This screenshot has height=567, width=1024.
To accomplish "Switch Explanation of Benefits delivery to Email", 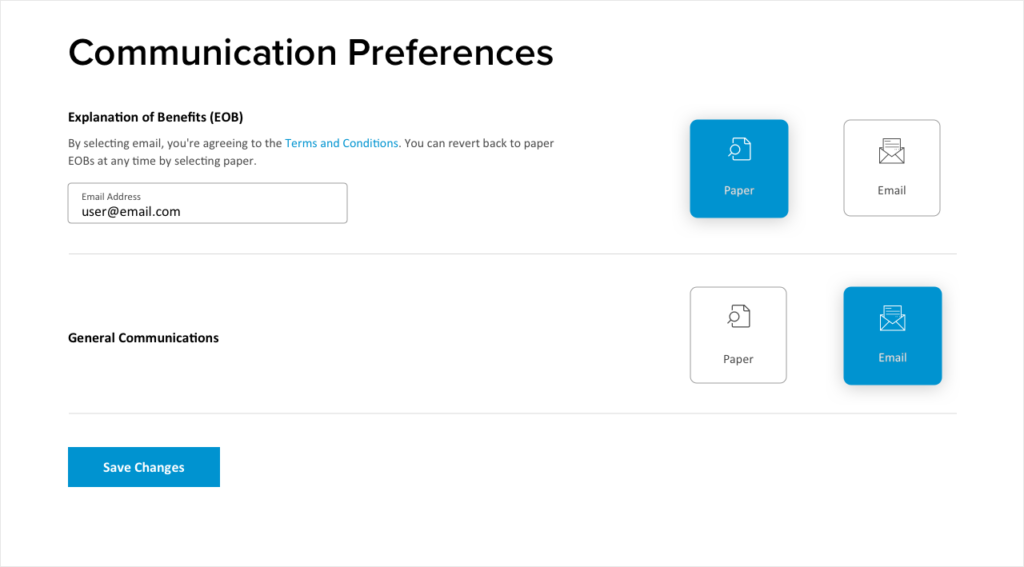I will pyautogui.click(x=891, y=168).
